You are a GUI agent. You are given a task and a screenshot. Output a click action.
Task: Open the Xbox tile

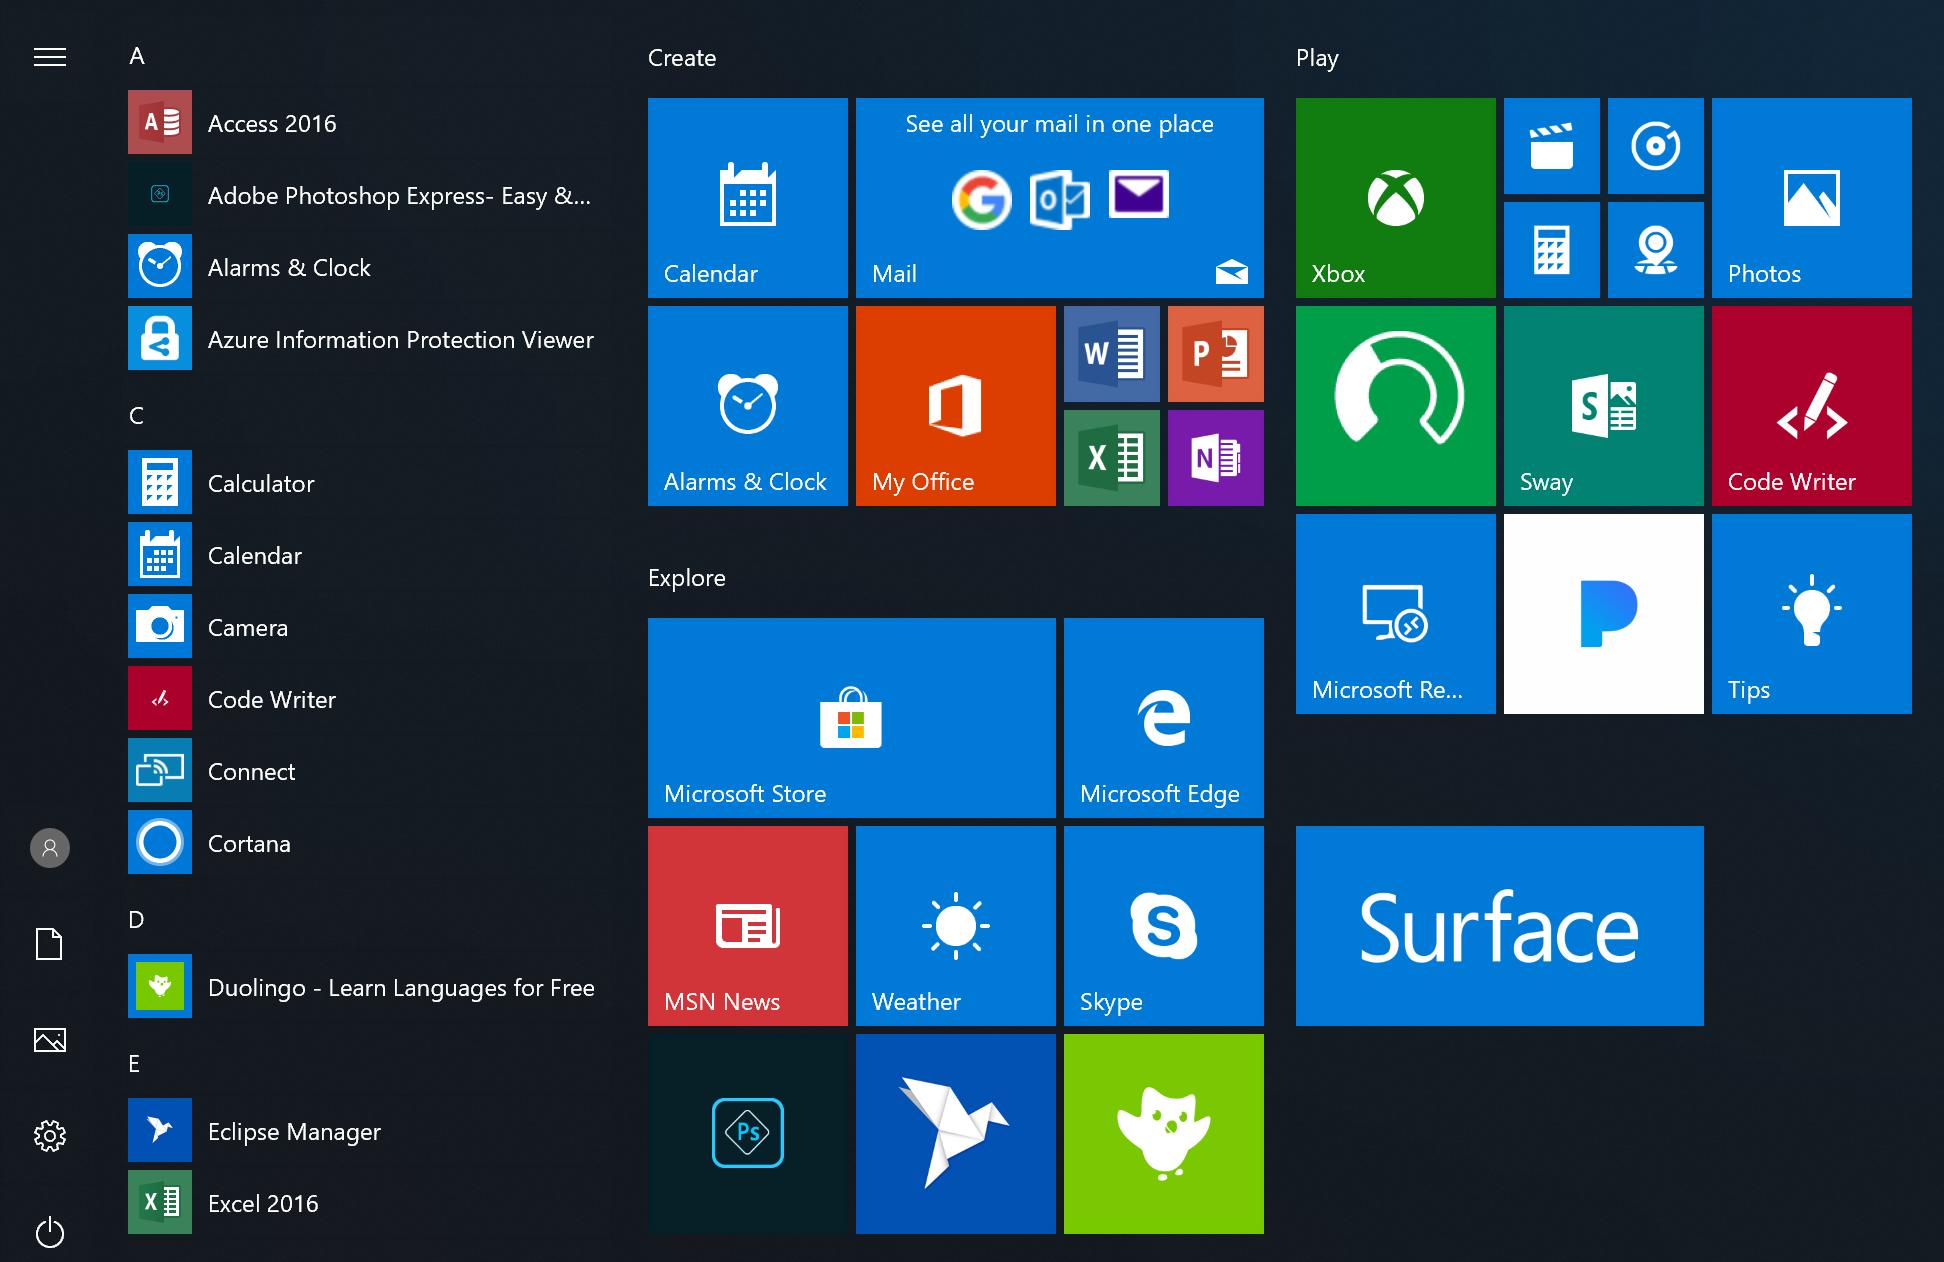[x=1395, y=197]
